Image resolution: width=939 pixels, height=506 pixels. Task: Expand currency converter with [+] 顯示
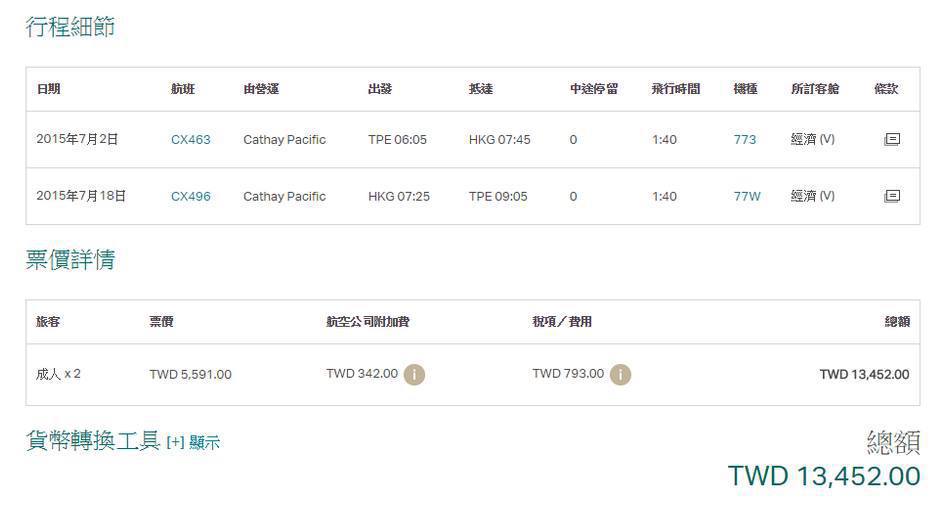pos(193,443)
